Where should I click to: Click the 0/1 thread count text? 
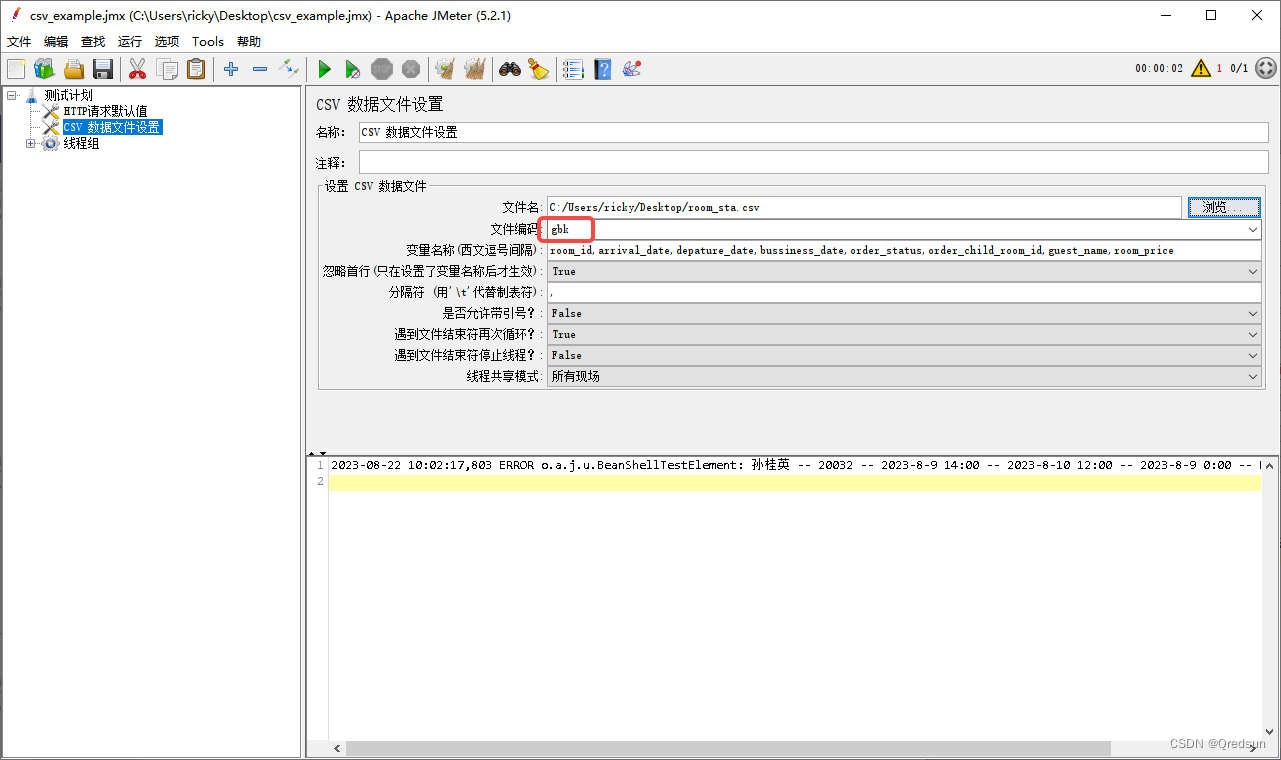pos(1239,69)
